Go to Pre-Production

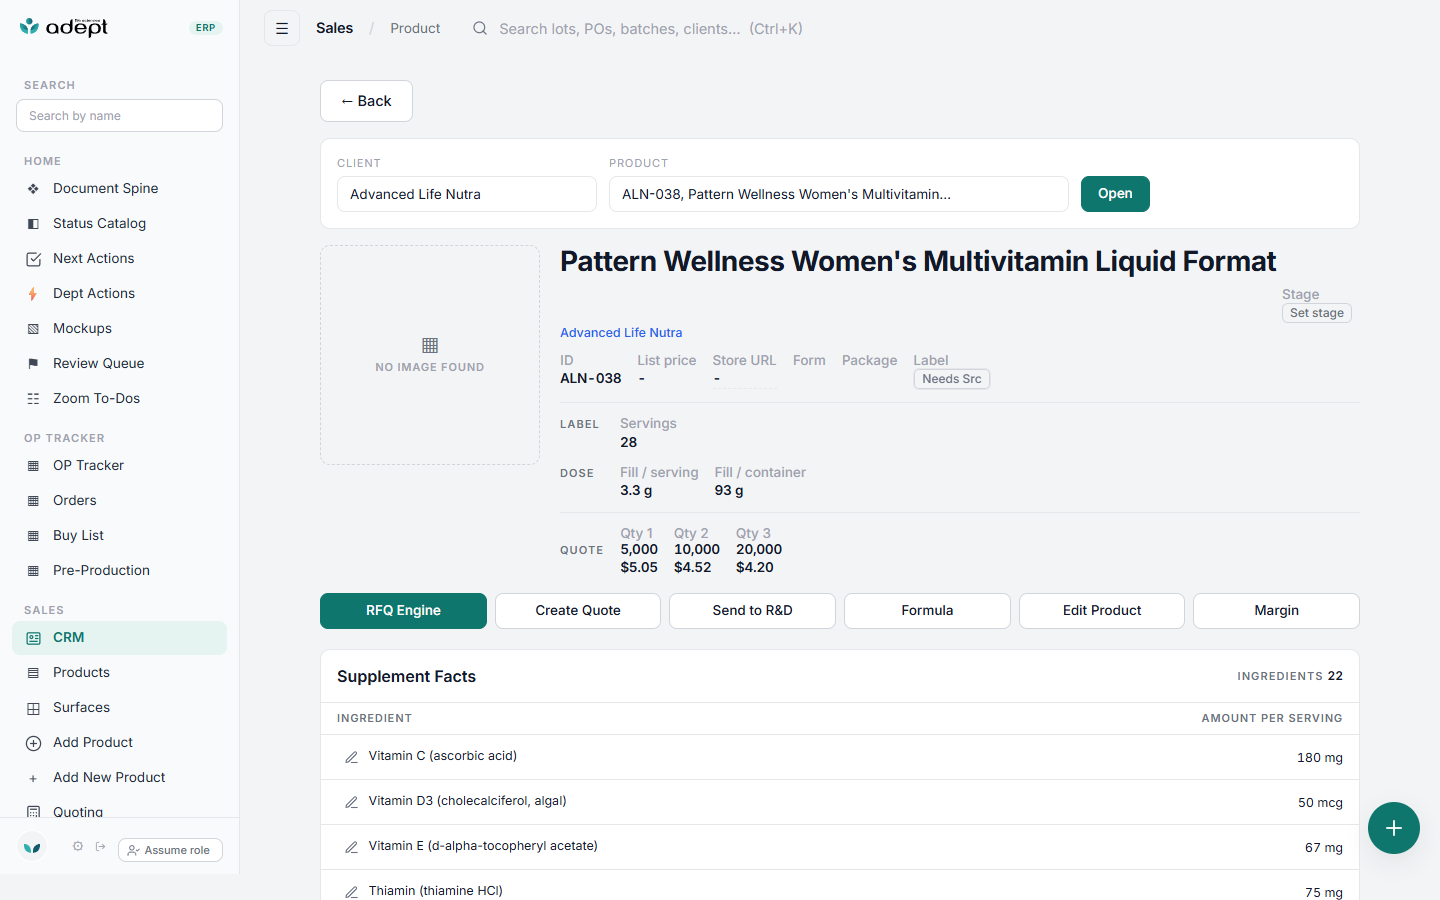[119, 570]
